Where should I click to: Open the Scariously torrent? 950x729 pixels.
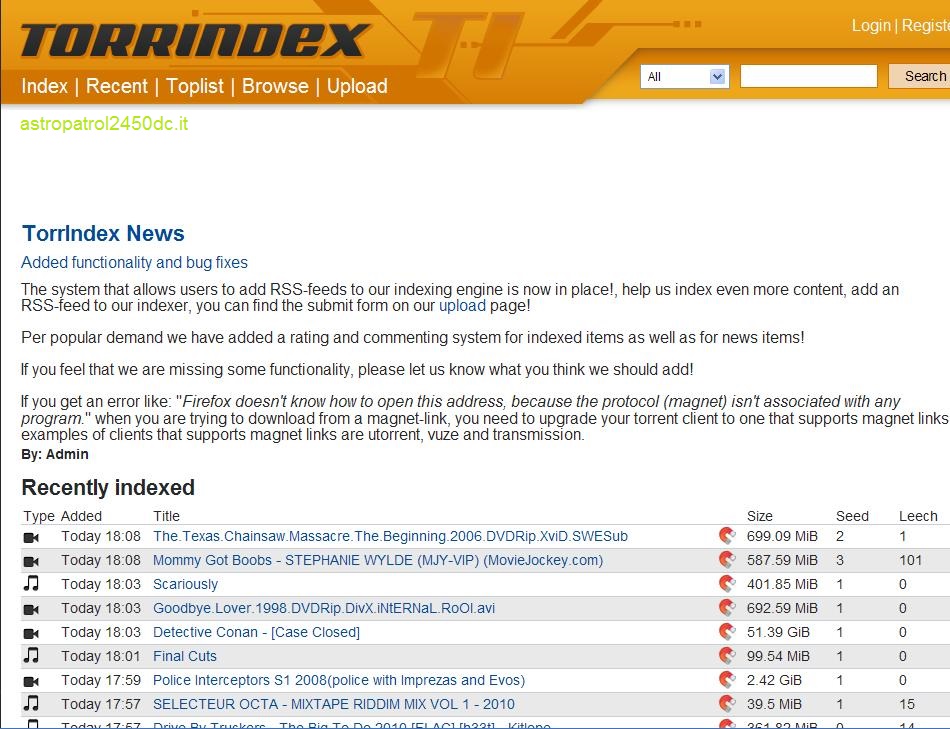185,584
